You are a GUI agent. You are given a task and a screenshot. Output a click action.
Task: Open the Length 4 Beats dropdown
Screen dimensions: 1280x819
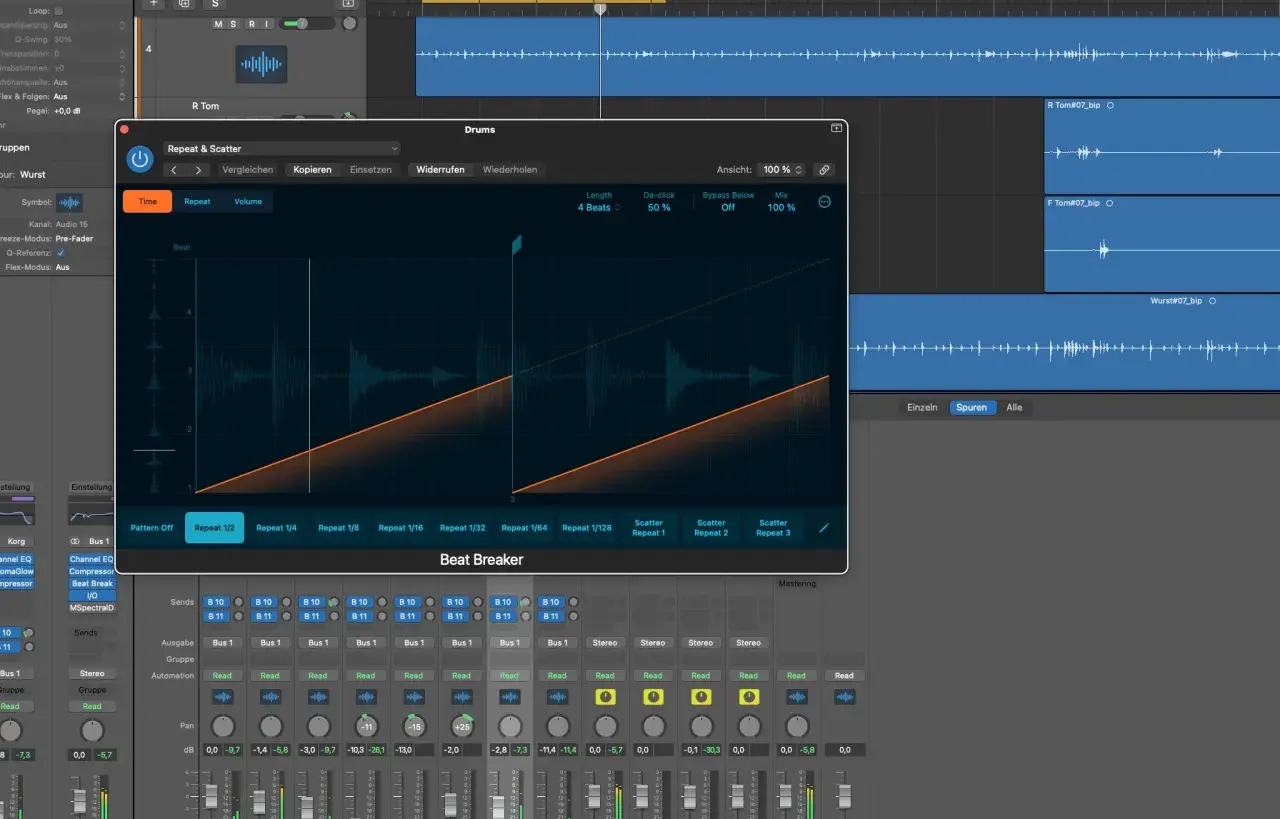click(598, 208)
